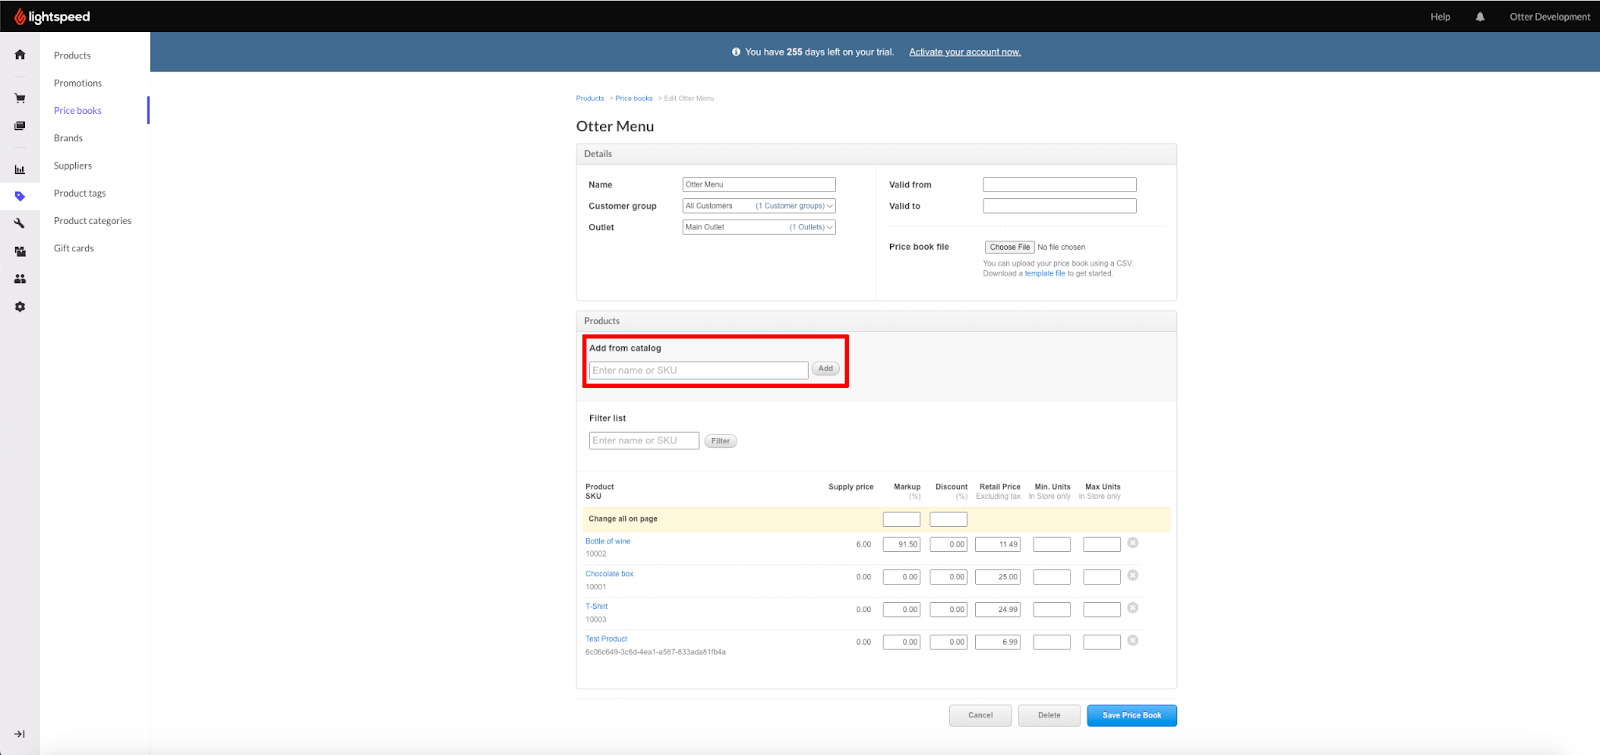The image size is (1600, 755).
Task: Focus the Name input field
Action: pyautogui.click(x=759, y=185)
